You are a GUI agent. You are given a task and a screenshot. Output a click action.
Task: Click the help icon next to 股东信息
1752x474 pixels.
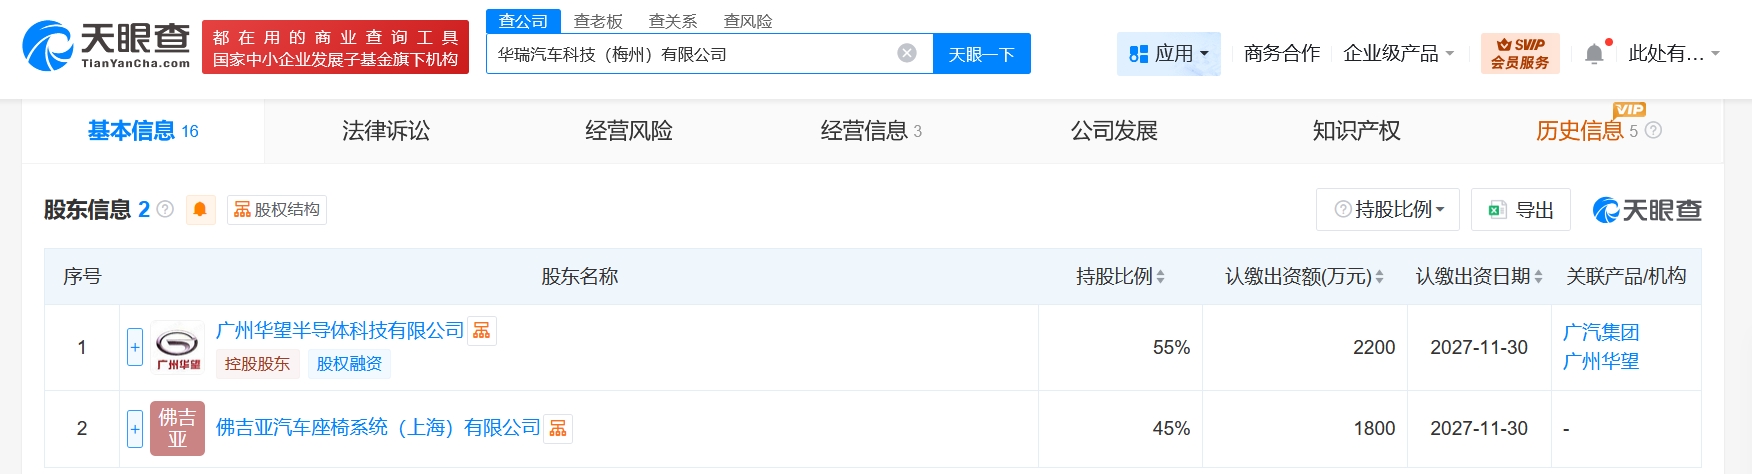coord(166,209)
